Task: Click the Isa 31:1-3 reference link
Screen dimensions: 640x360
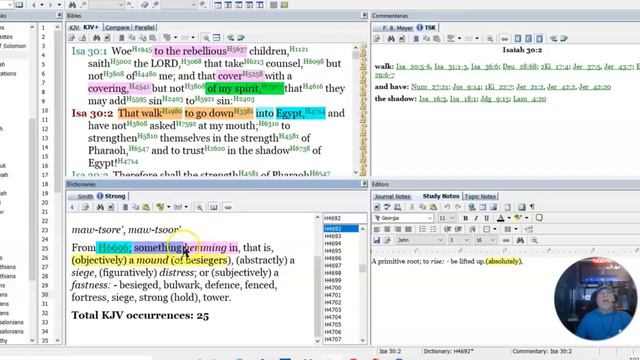Action: (x=451, y=67)
